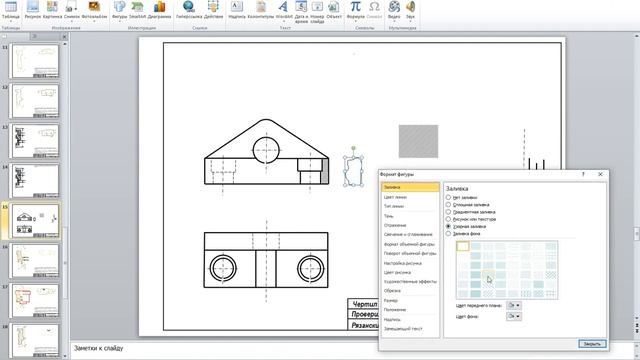Open Цвет переднего плана color dropdown
This screenshot has width=640, height=360.
pos(513,305)
